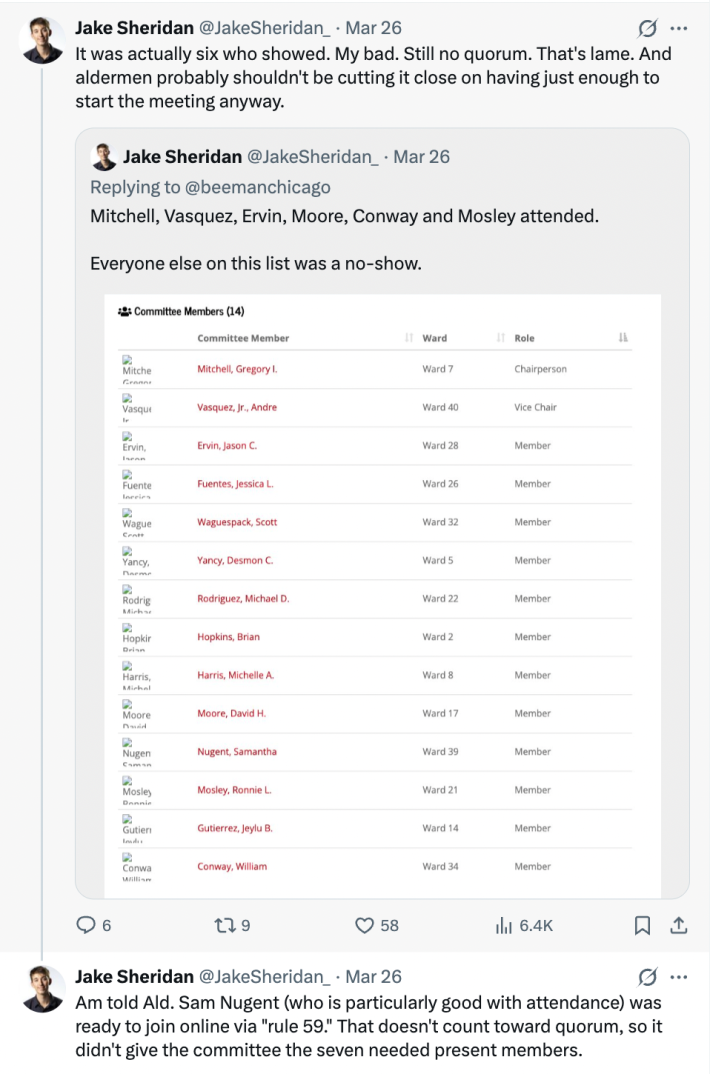Click Conway, William committee member link
The width and height of the screenshot is (710, 1074).
(232, 866)
